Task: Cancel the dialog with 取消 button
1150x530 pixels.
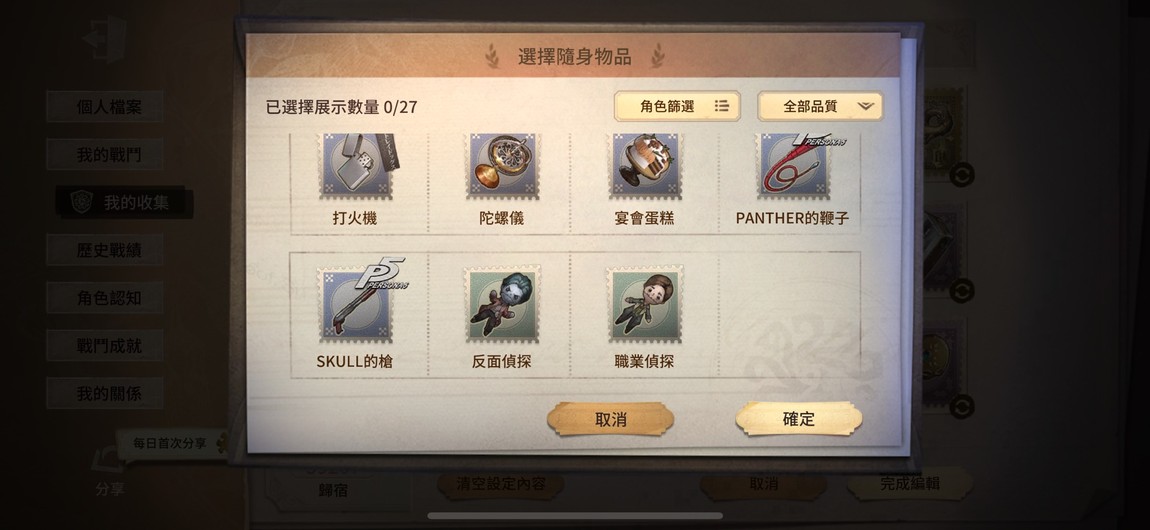Action: (610, 419)
